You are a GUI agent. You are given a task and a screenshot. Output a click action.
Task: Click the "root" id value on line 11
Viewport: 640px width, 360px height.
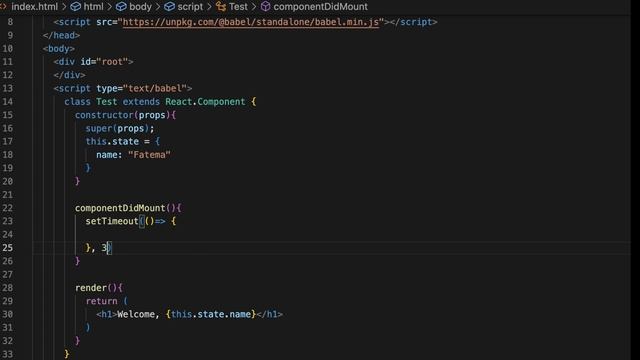tap(112, 62)
